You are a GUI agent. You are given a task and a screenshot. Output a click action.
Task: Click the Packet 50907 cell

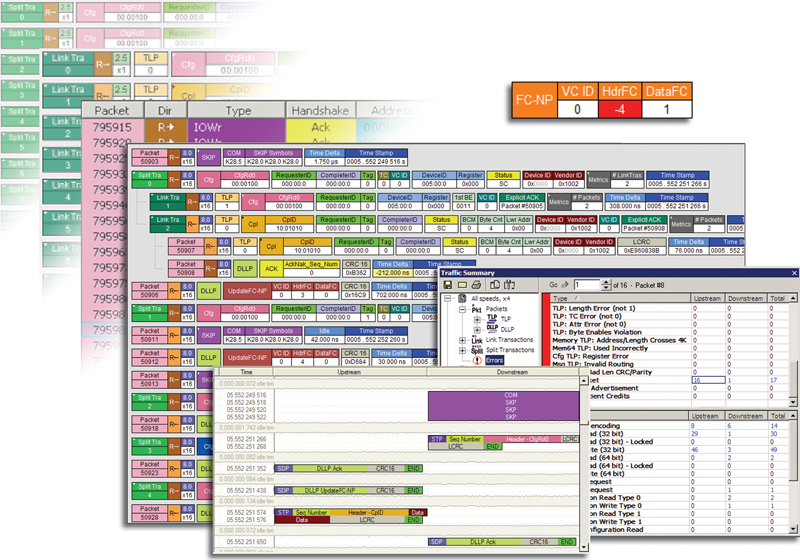[186, 246]
